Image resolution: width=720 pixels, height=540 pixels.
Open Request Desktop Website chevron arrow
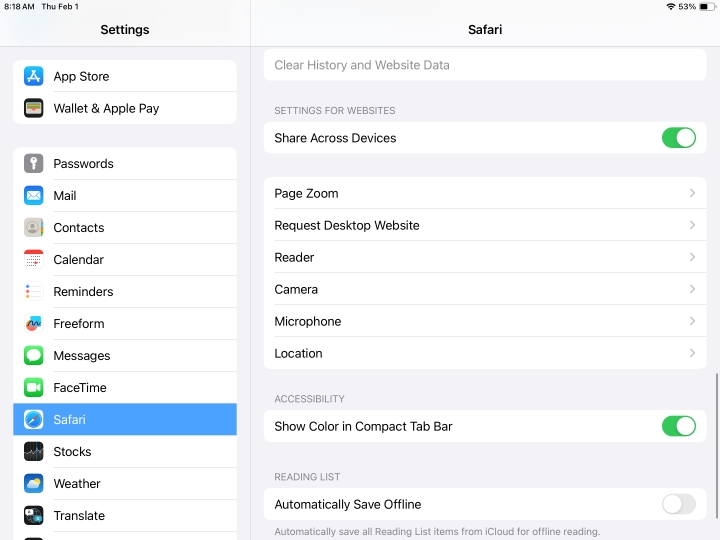tap(692, 225)
